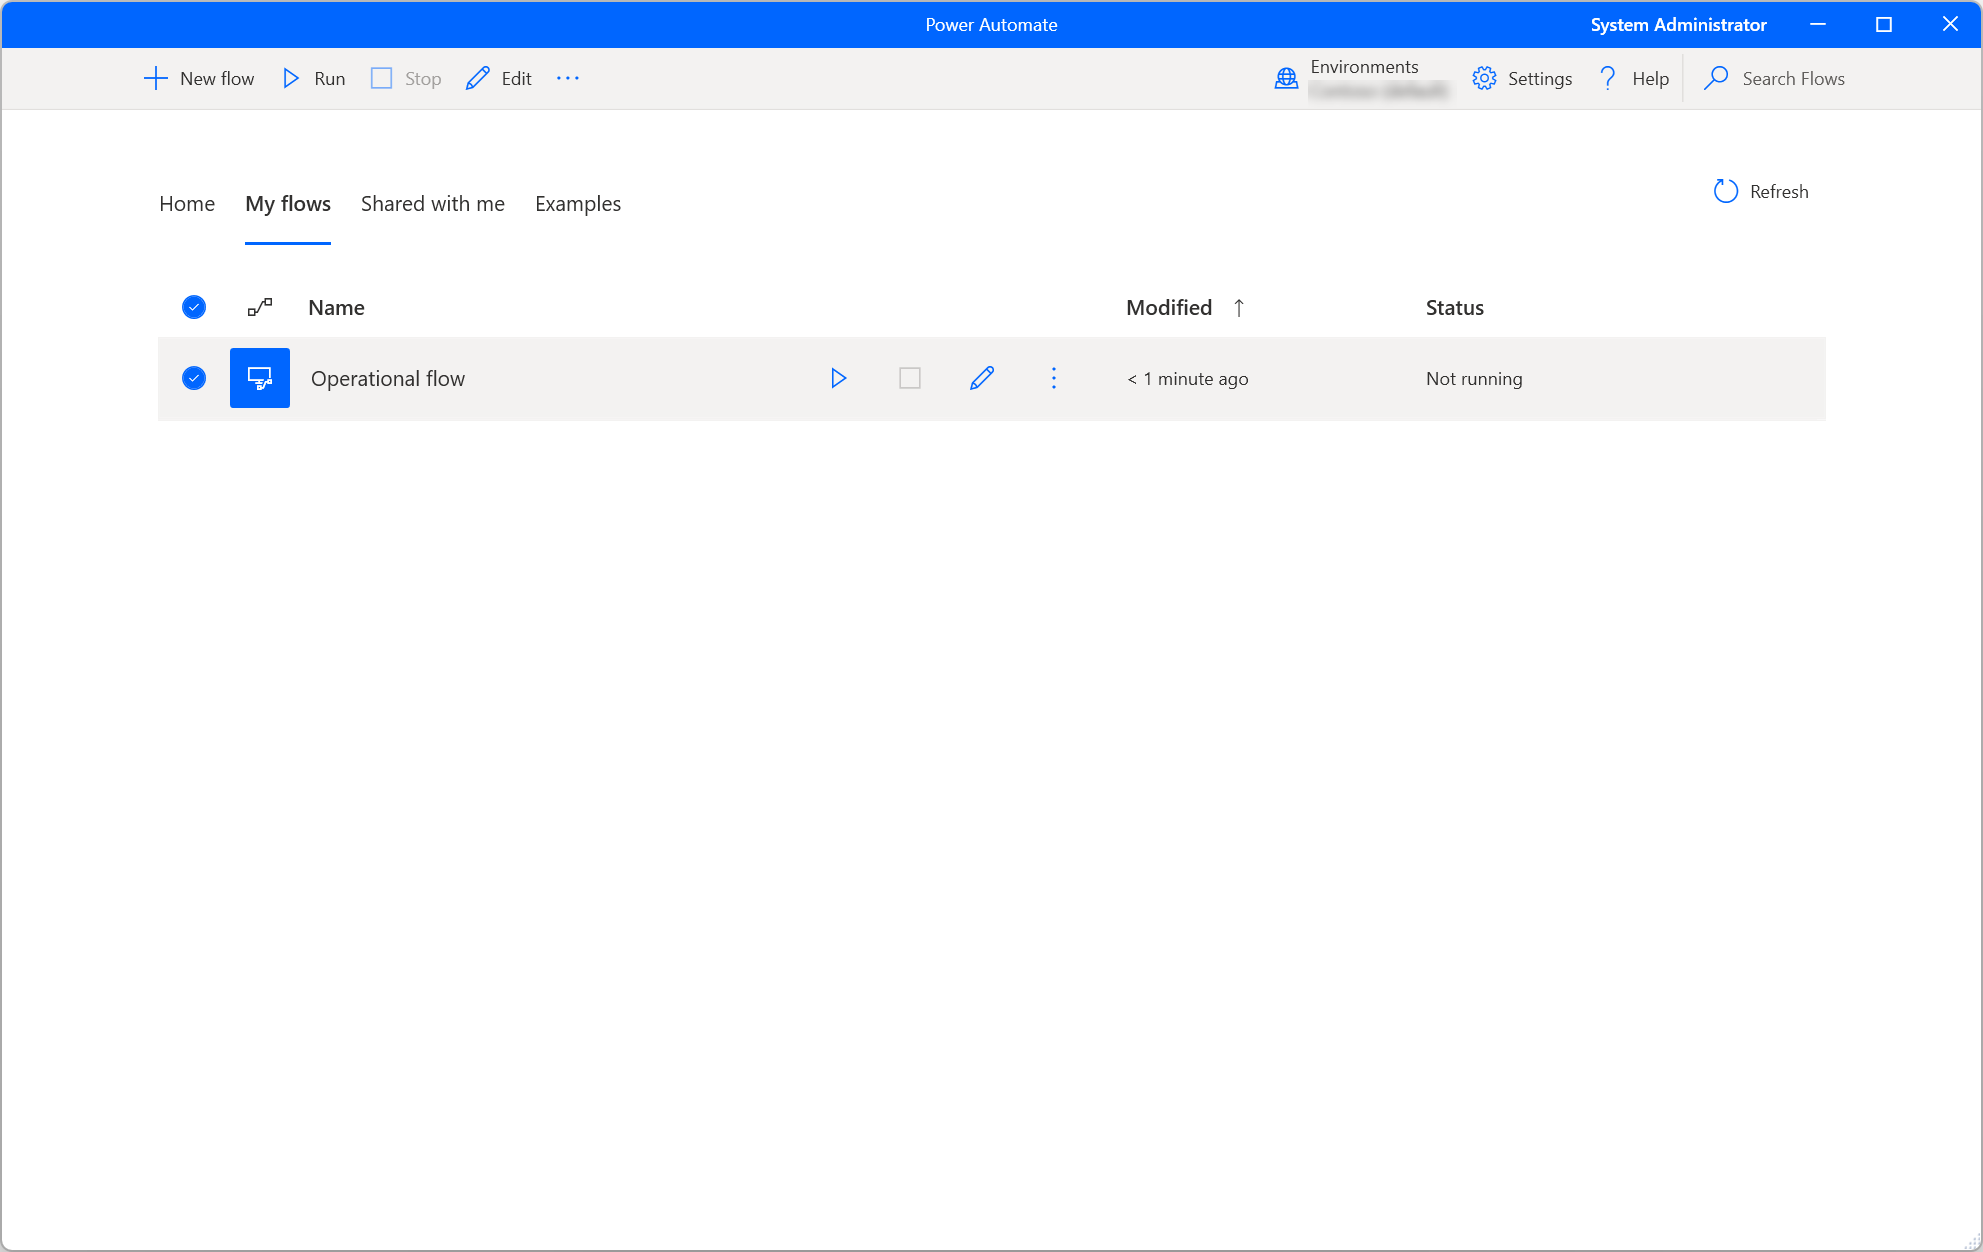This screenshot has width=1983, height=1252.
Task: Click the more options icon for Operational flow
Action: 1053,378
